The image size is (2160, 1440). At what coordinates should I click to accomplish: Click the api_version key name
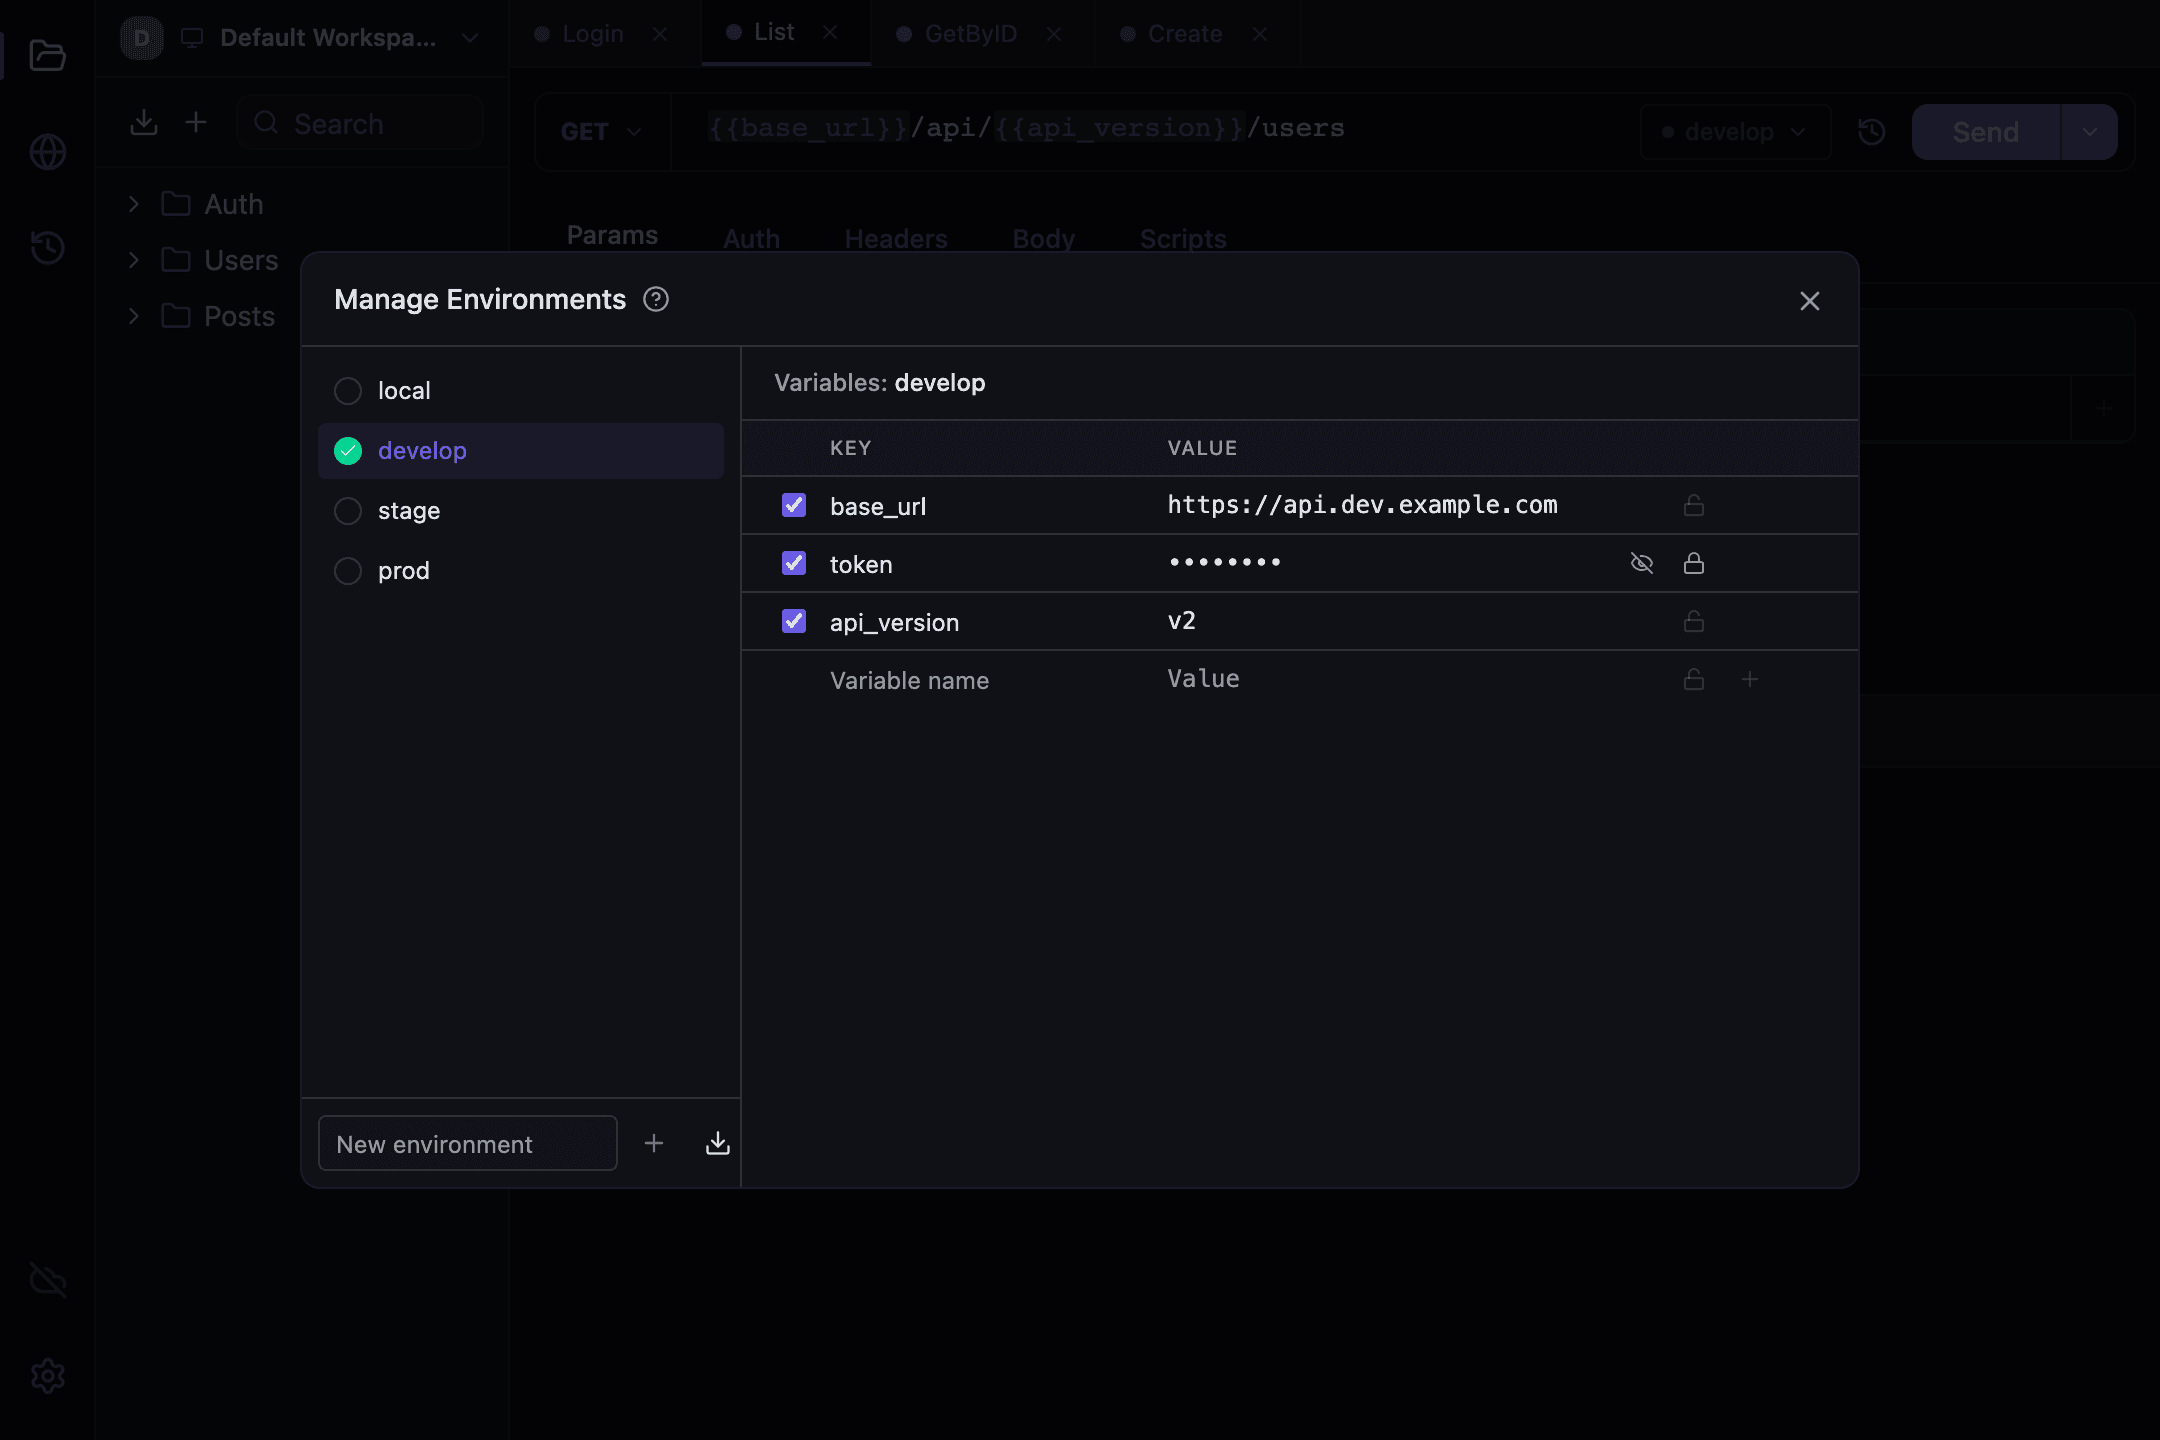[894, 623]
